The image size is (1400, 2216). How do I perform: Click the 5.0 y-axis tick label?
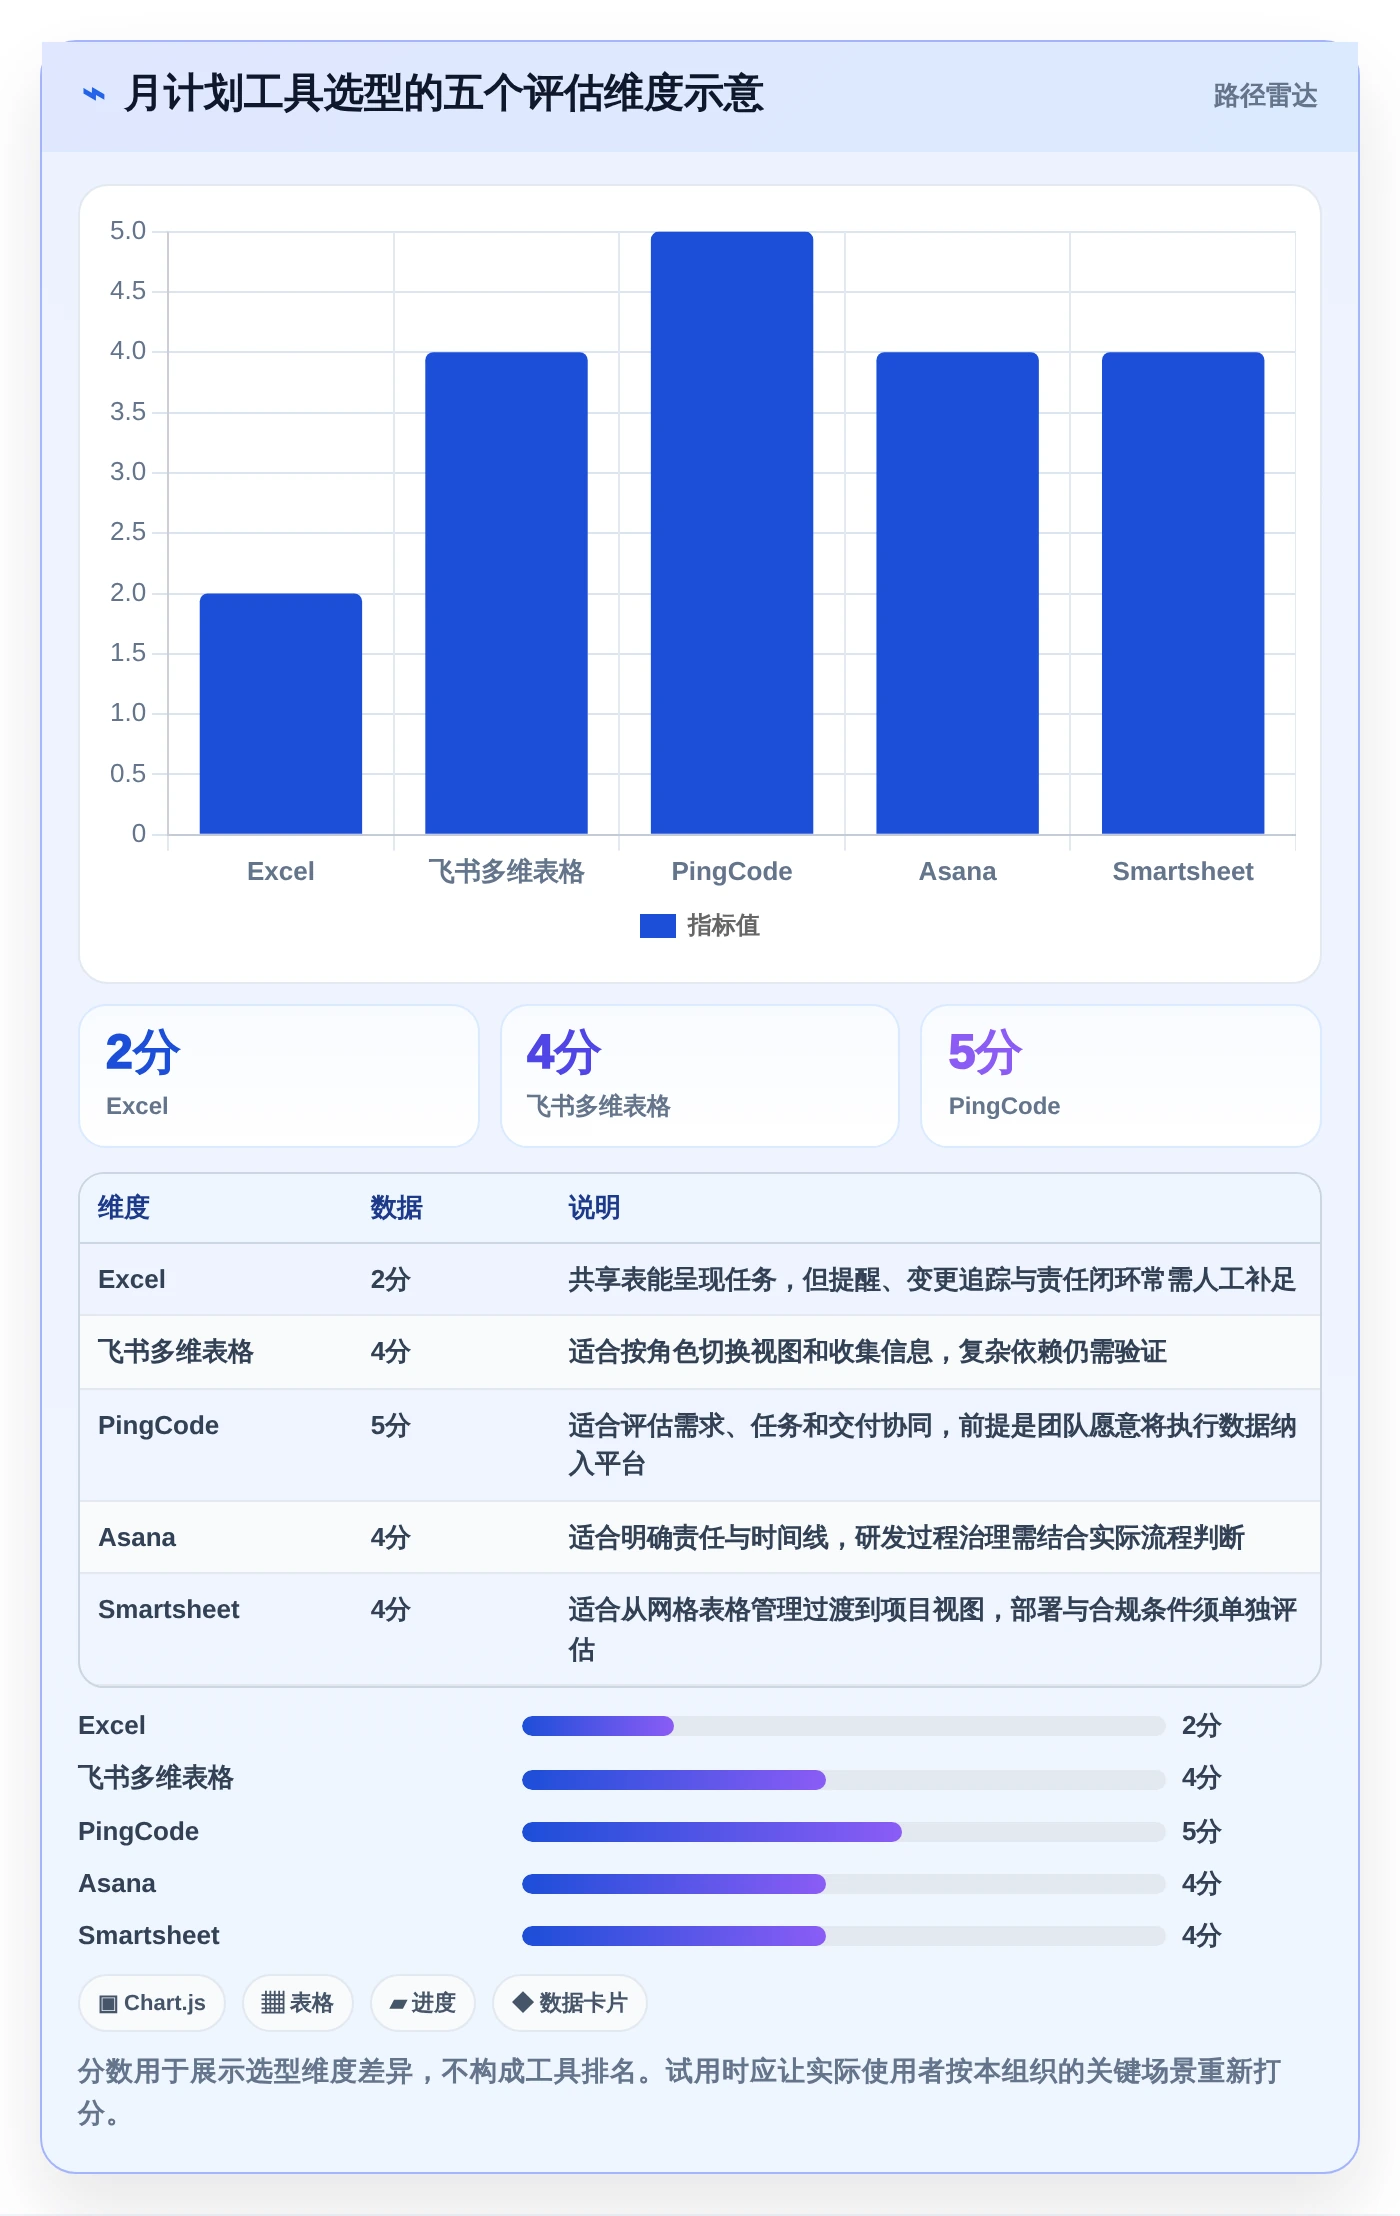coord(128,231)
